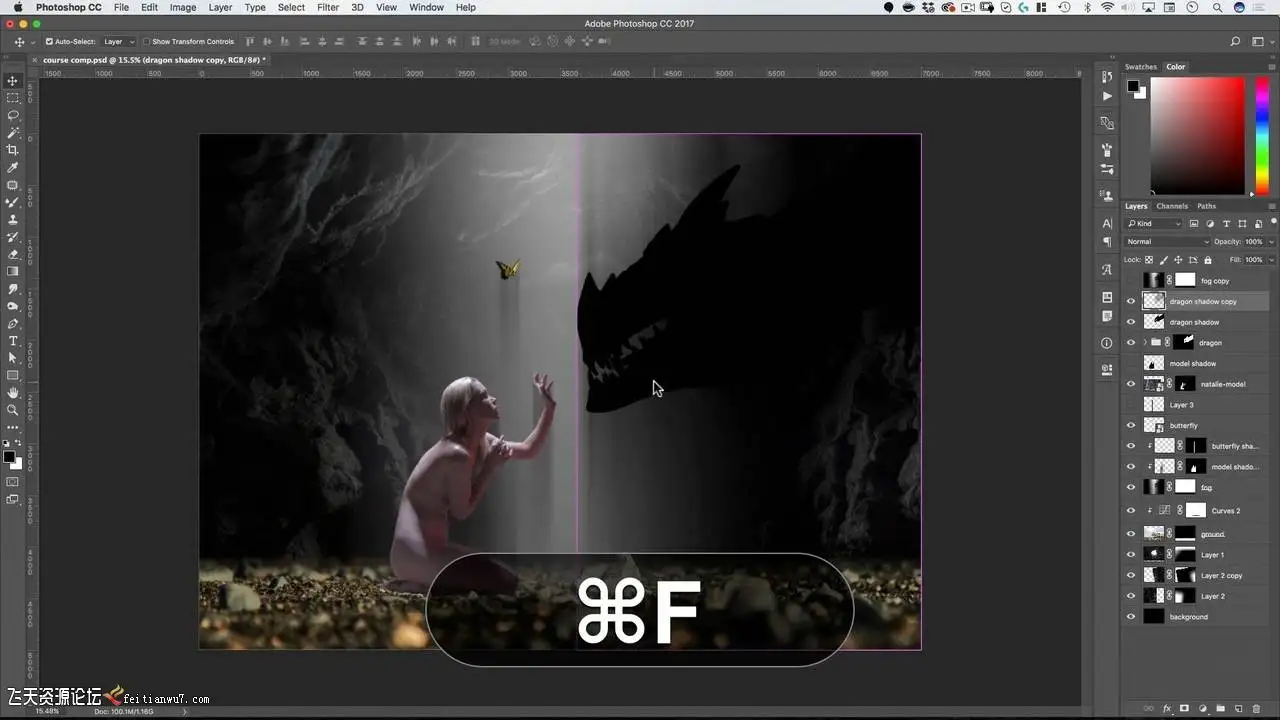Hide the butterfly layer
Image resolution: width=1280 pixels, height=720 pixels.
(1131, 425)
